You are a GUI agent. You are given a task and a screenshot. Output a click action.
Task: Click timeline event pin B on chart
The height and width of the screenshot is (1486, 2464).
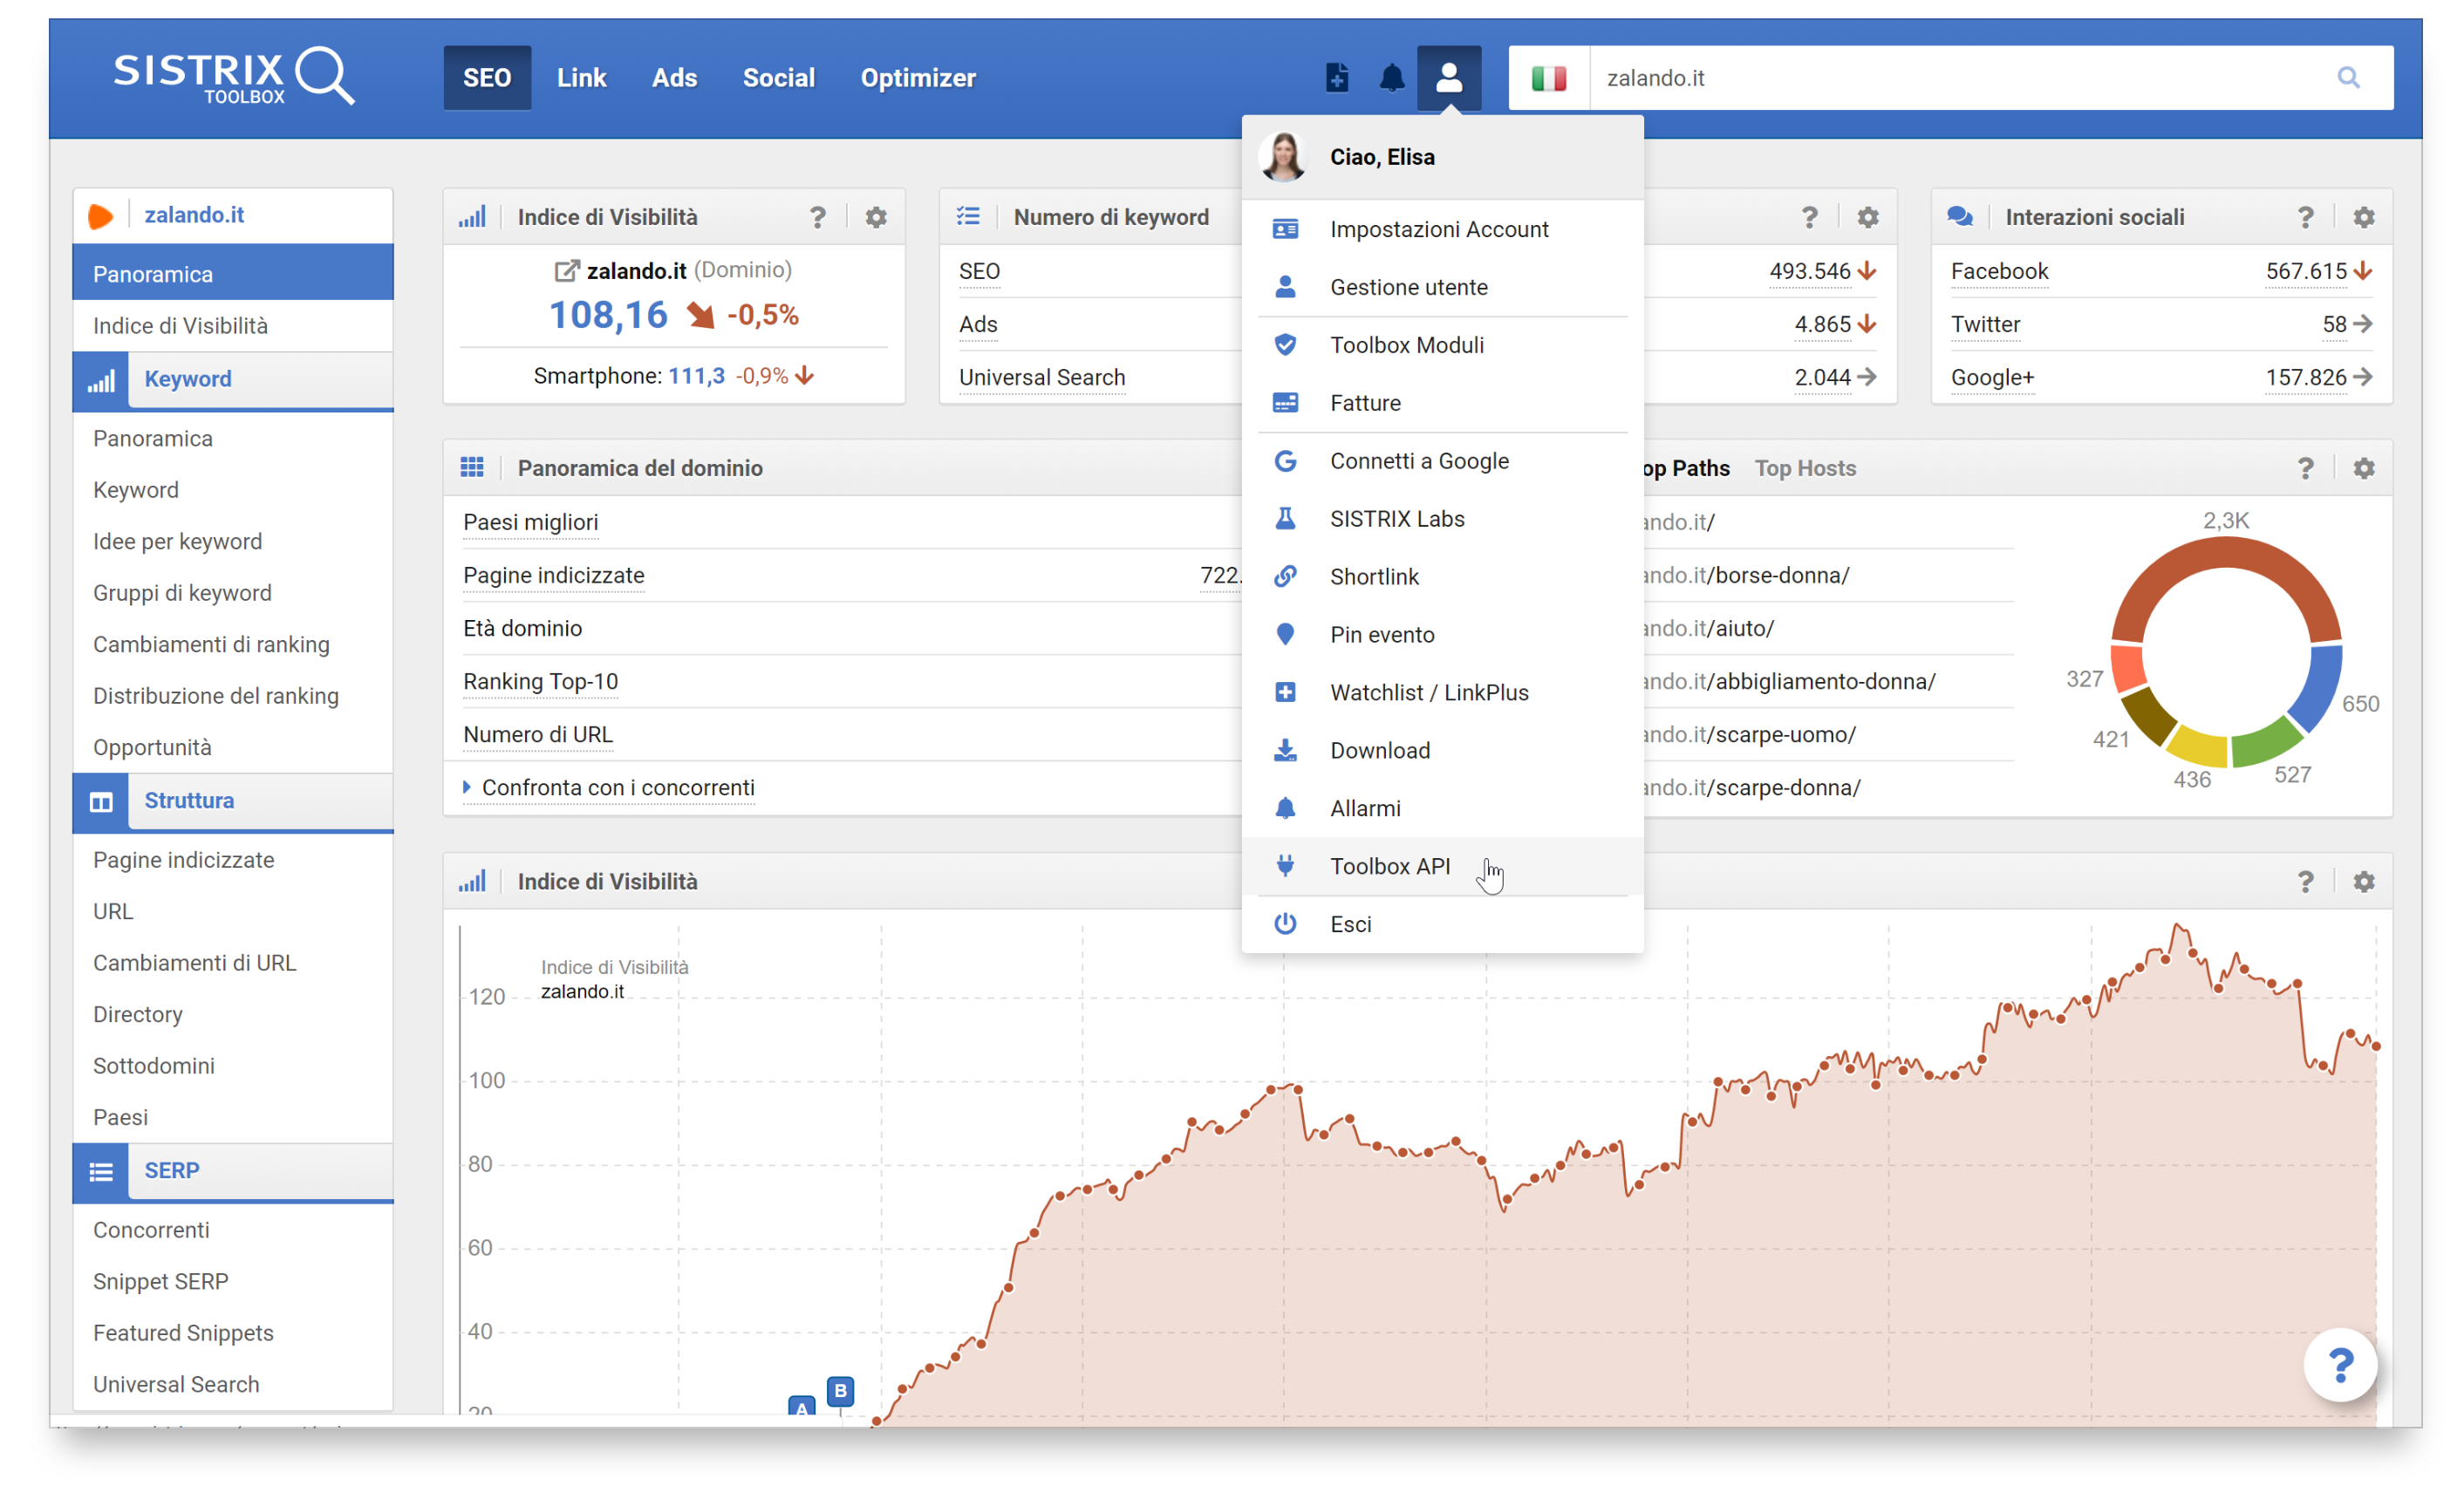coord(840,1390)
